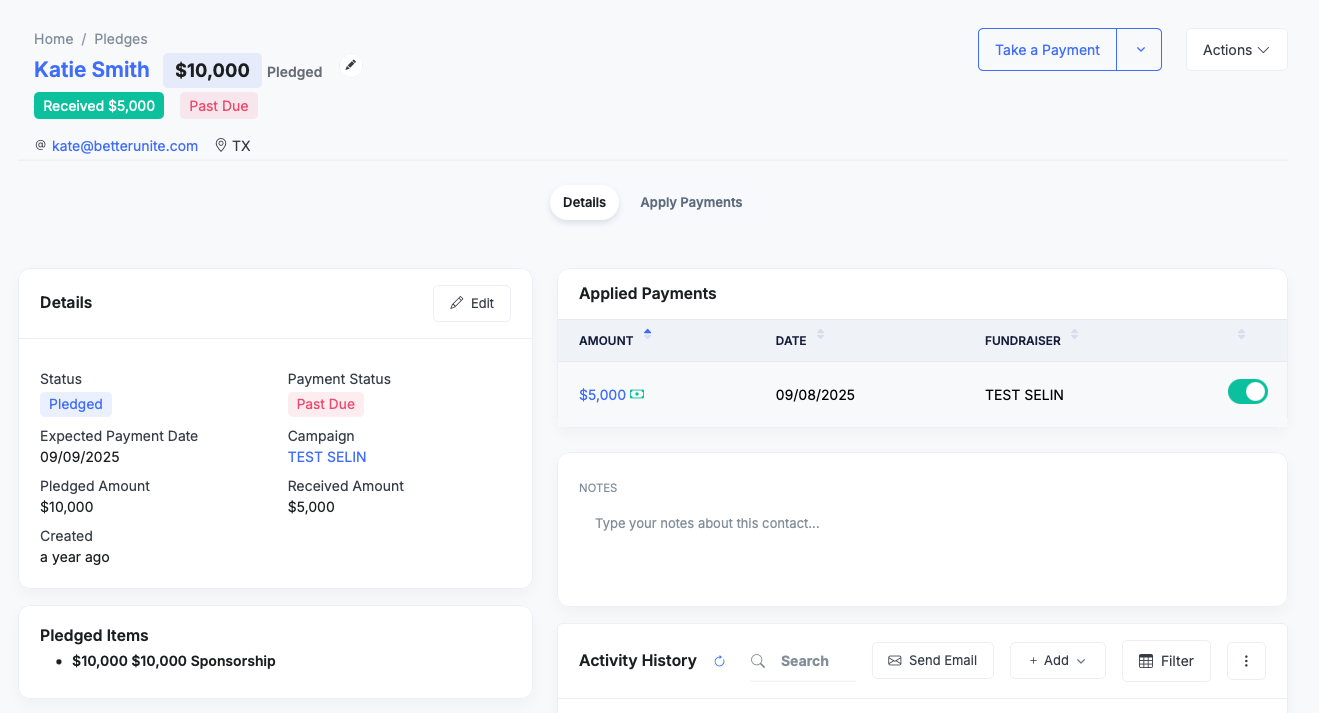Click the Past Due badge under Payment Status
This screenshot has height=713, width=1319.
coord(326,404)
